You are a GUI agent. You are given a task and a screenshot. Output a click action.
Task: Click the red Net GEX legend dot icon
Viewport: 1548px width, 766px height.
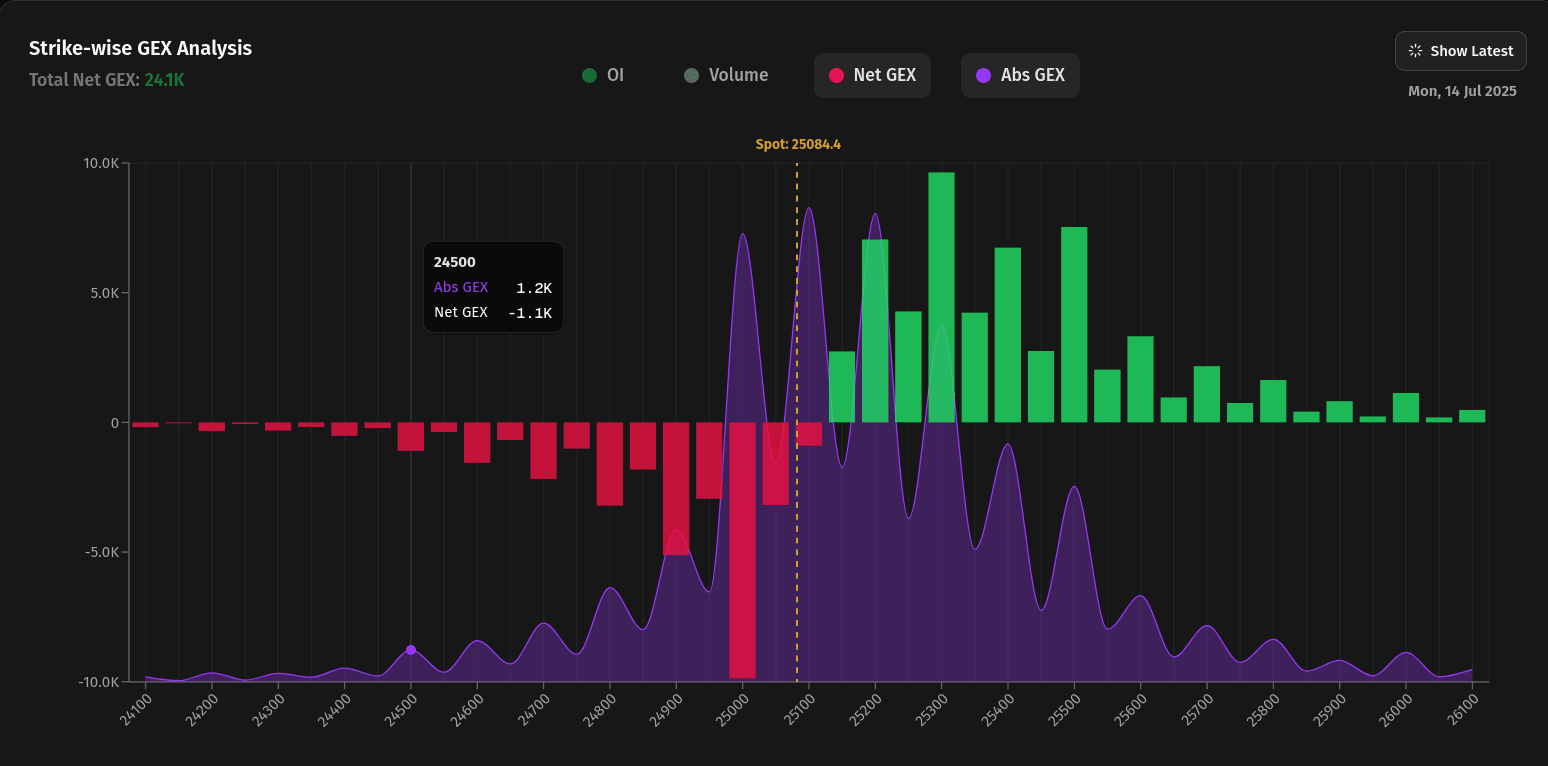tap(837, 75)
